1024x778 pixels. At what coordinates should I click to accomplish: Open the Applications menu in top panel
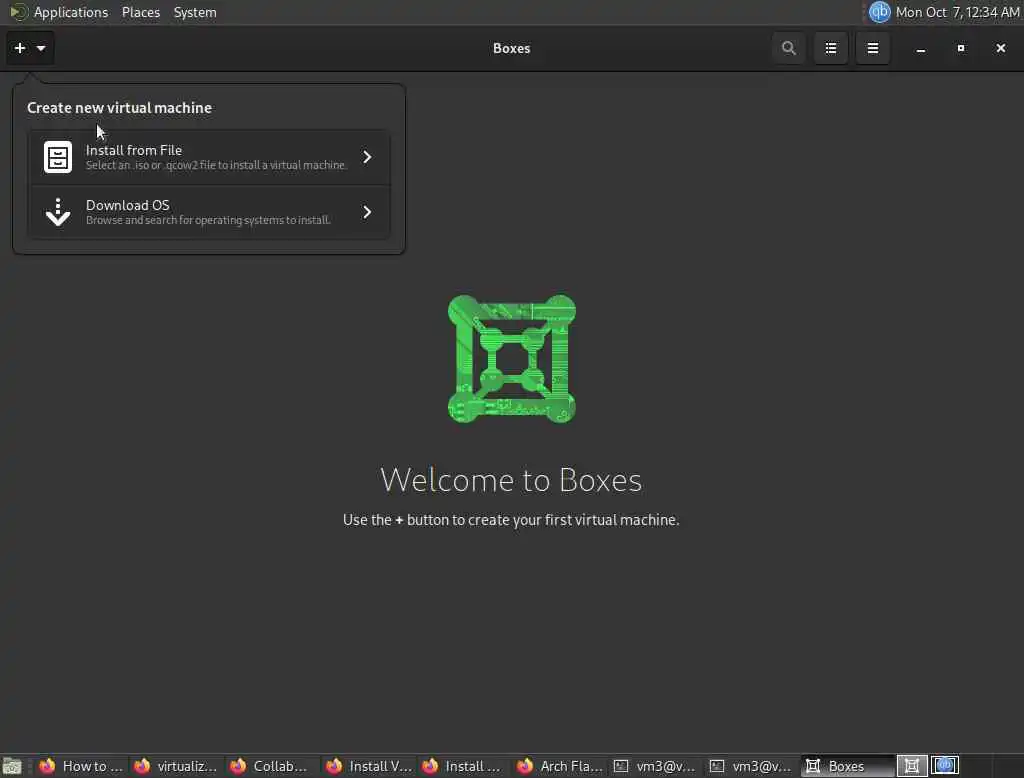pyautogui.click(x=71, y=12)
